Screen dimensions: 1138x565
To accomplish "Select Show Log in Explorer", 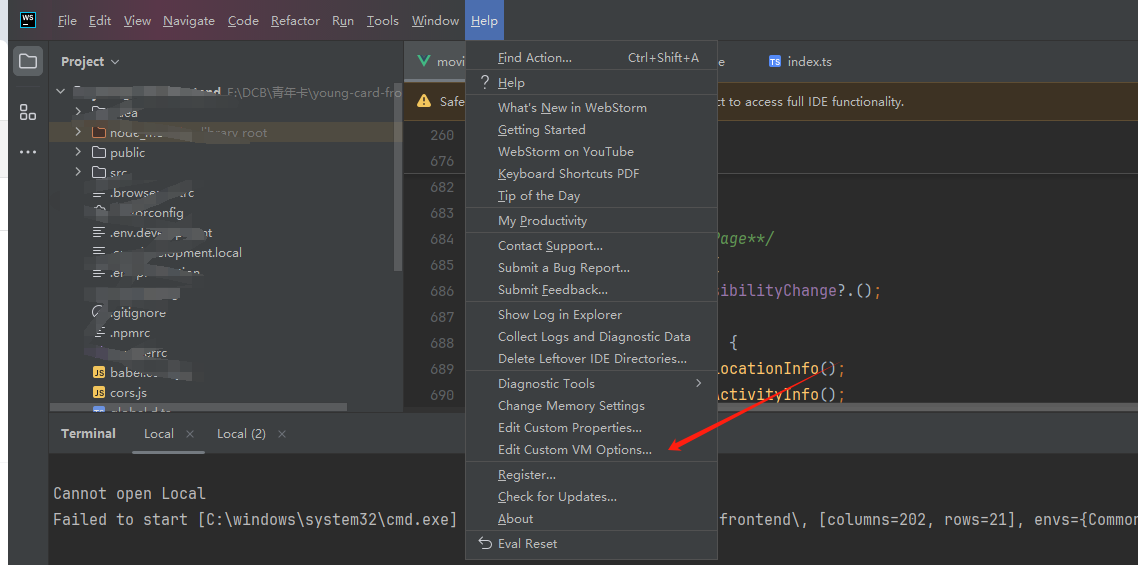I will pos(591,314).
